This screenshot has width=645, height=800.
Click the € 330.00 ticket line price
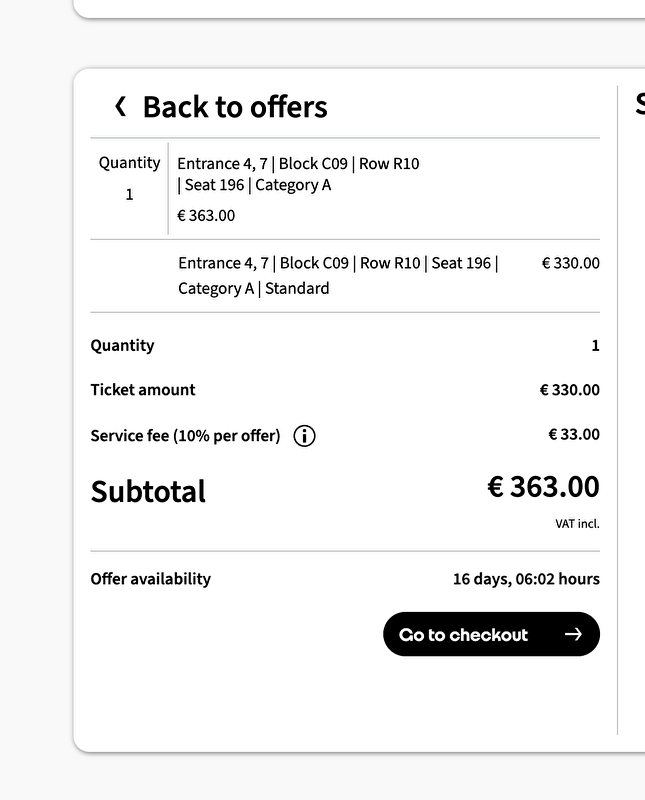click(570, 263)
